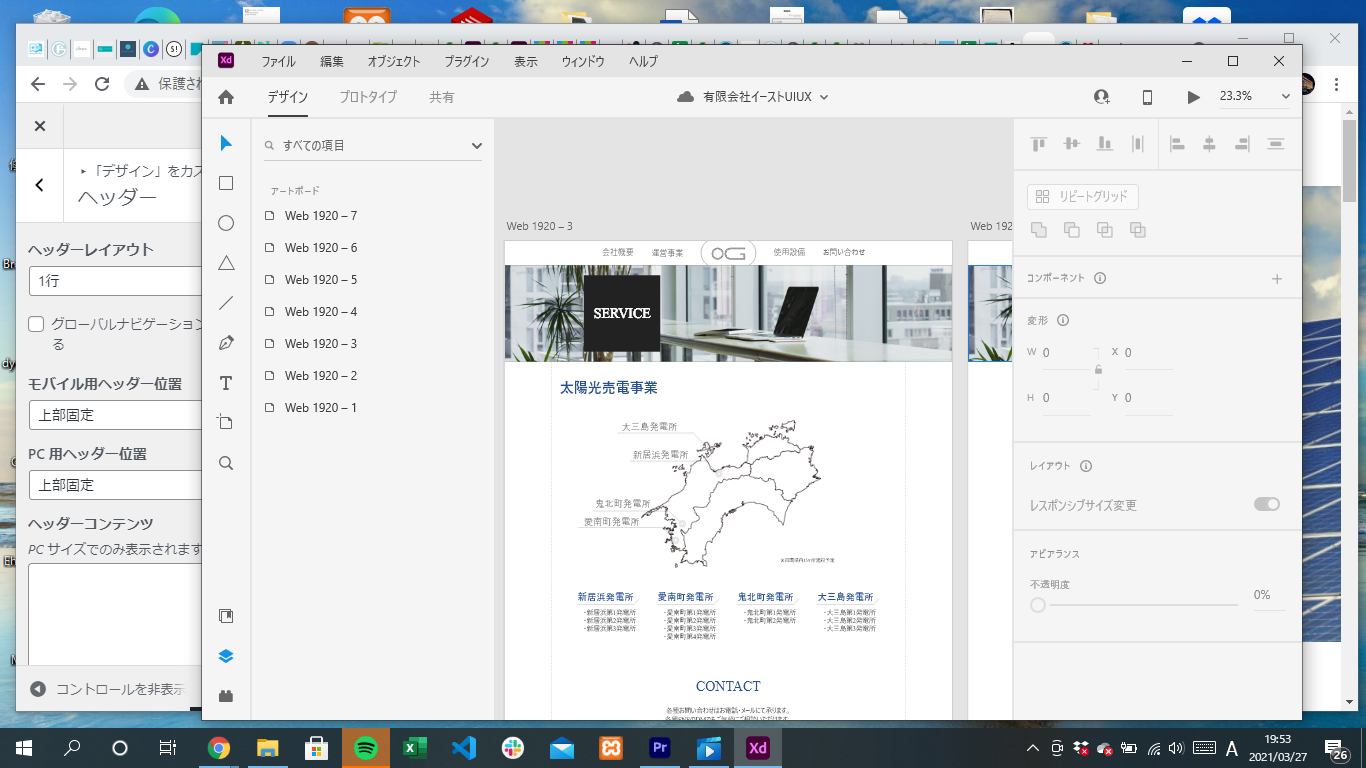
Task: Select the Ellipse tool
Action: pos(226,223)
